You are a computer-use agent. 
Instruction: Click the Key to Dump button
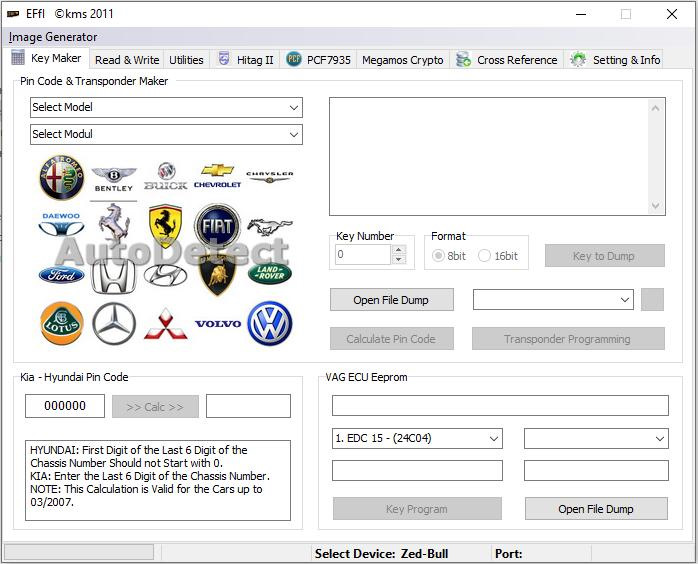pyautogui.click(x=605, y=256)
